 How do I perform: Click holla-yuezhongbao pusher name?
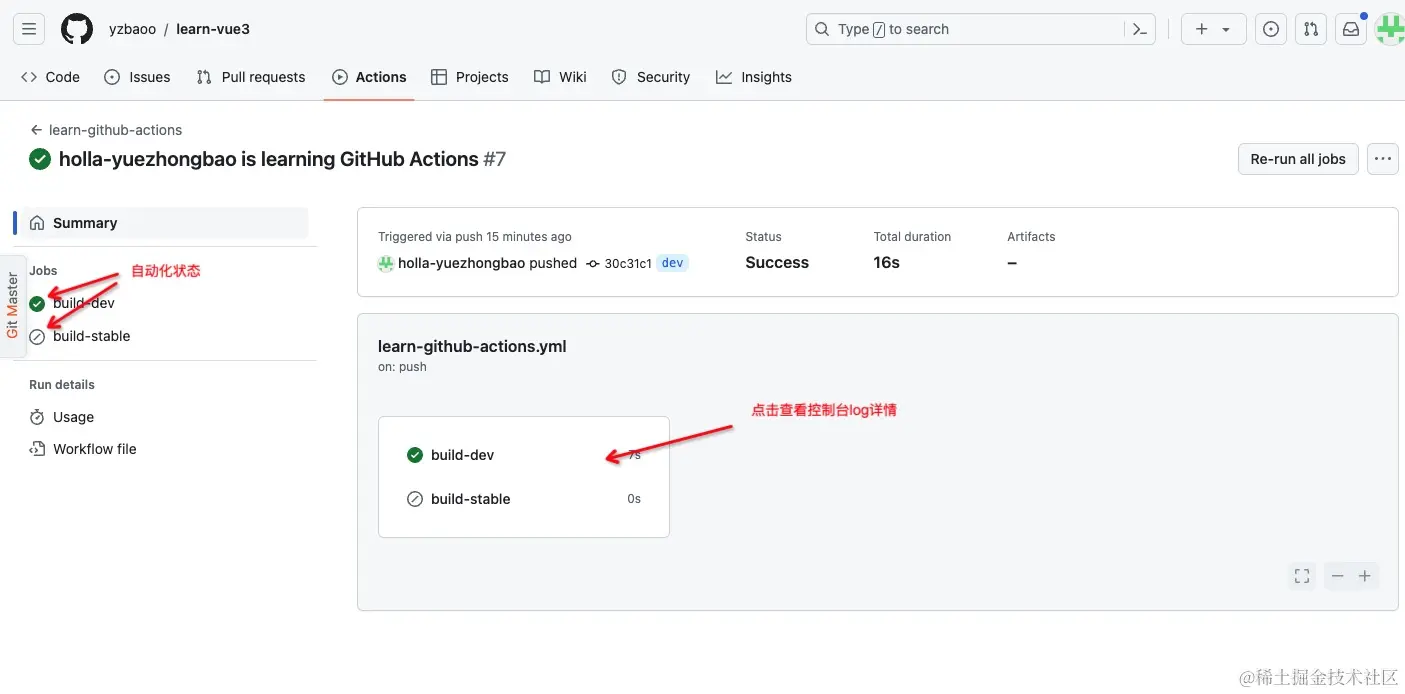[x=461, y=263]
